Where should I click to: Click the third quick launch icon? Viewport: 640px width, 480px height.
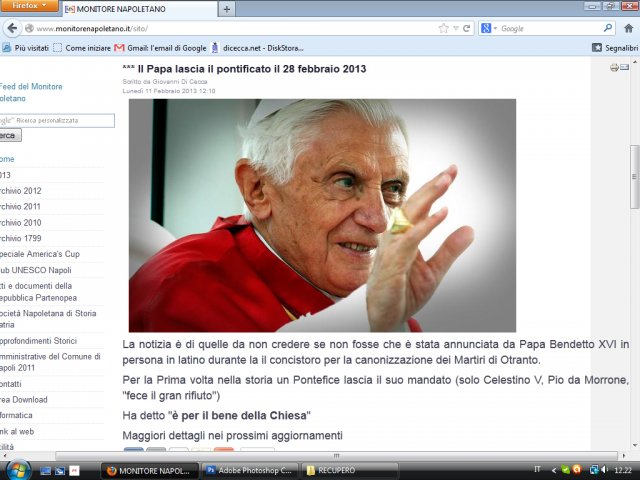click(x=74, y=471)
